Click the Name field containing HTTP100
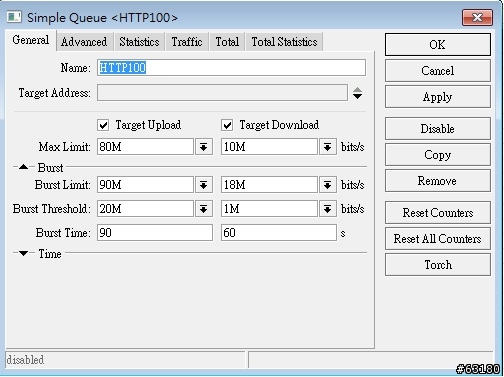504x377 pixels. pos(231,68)
